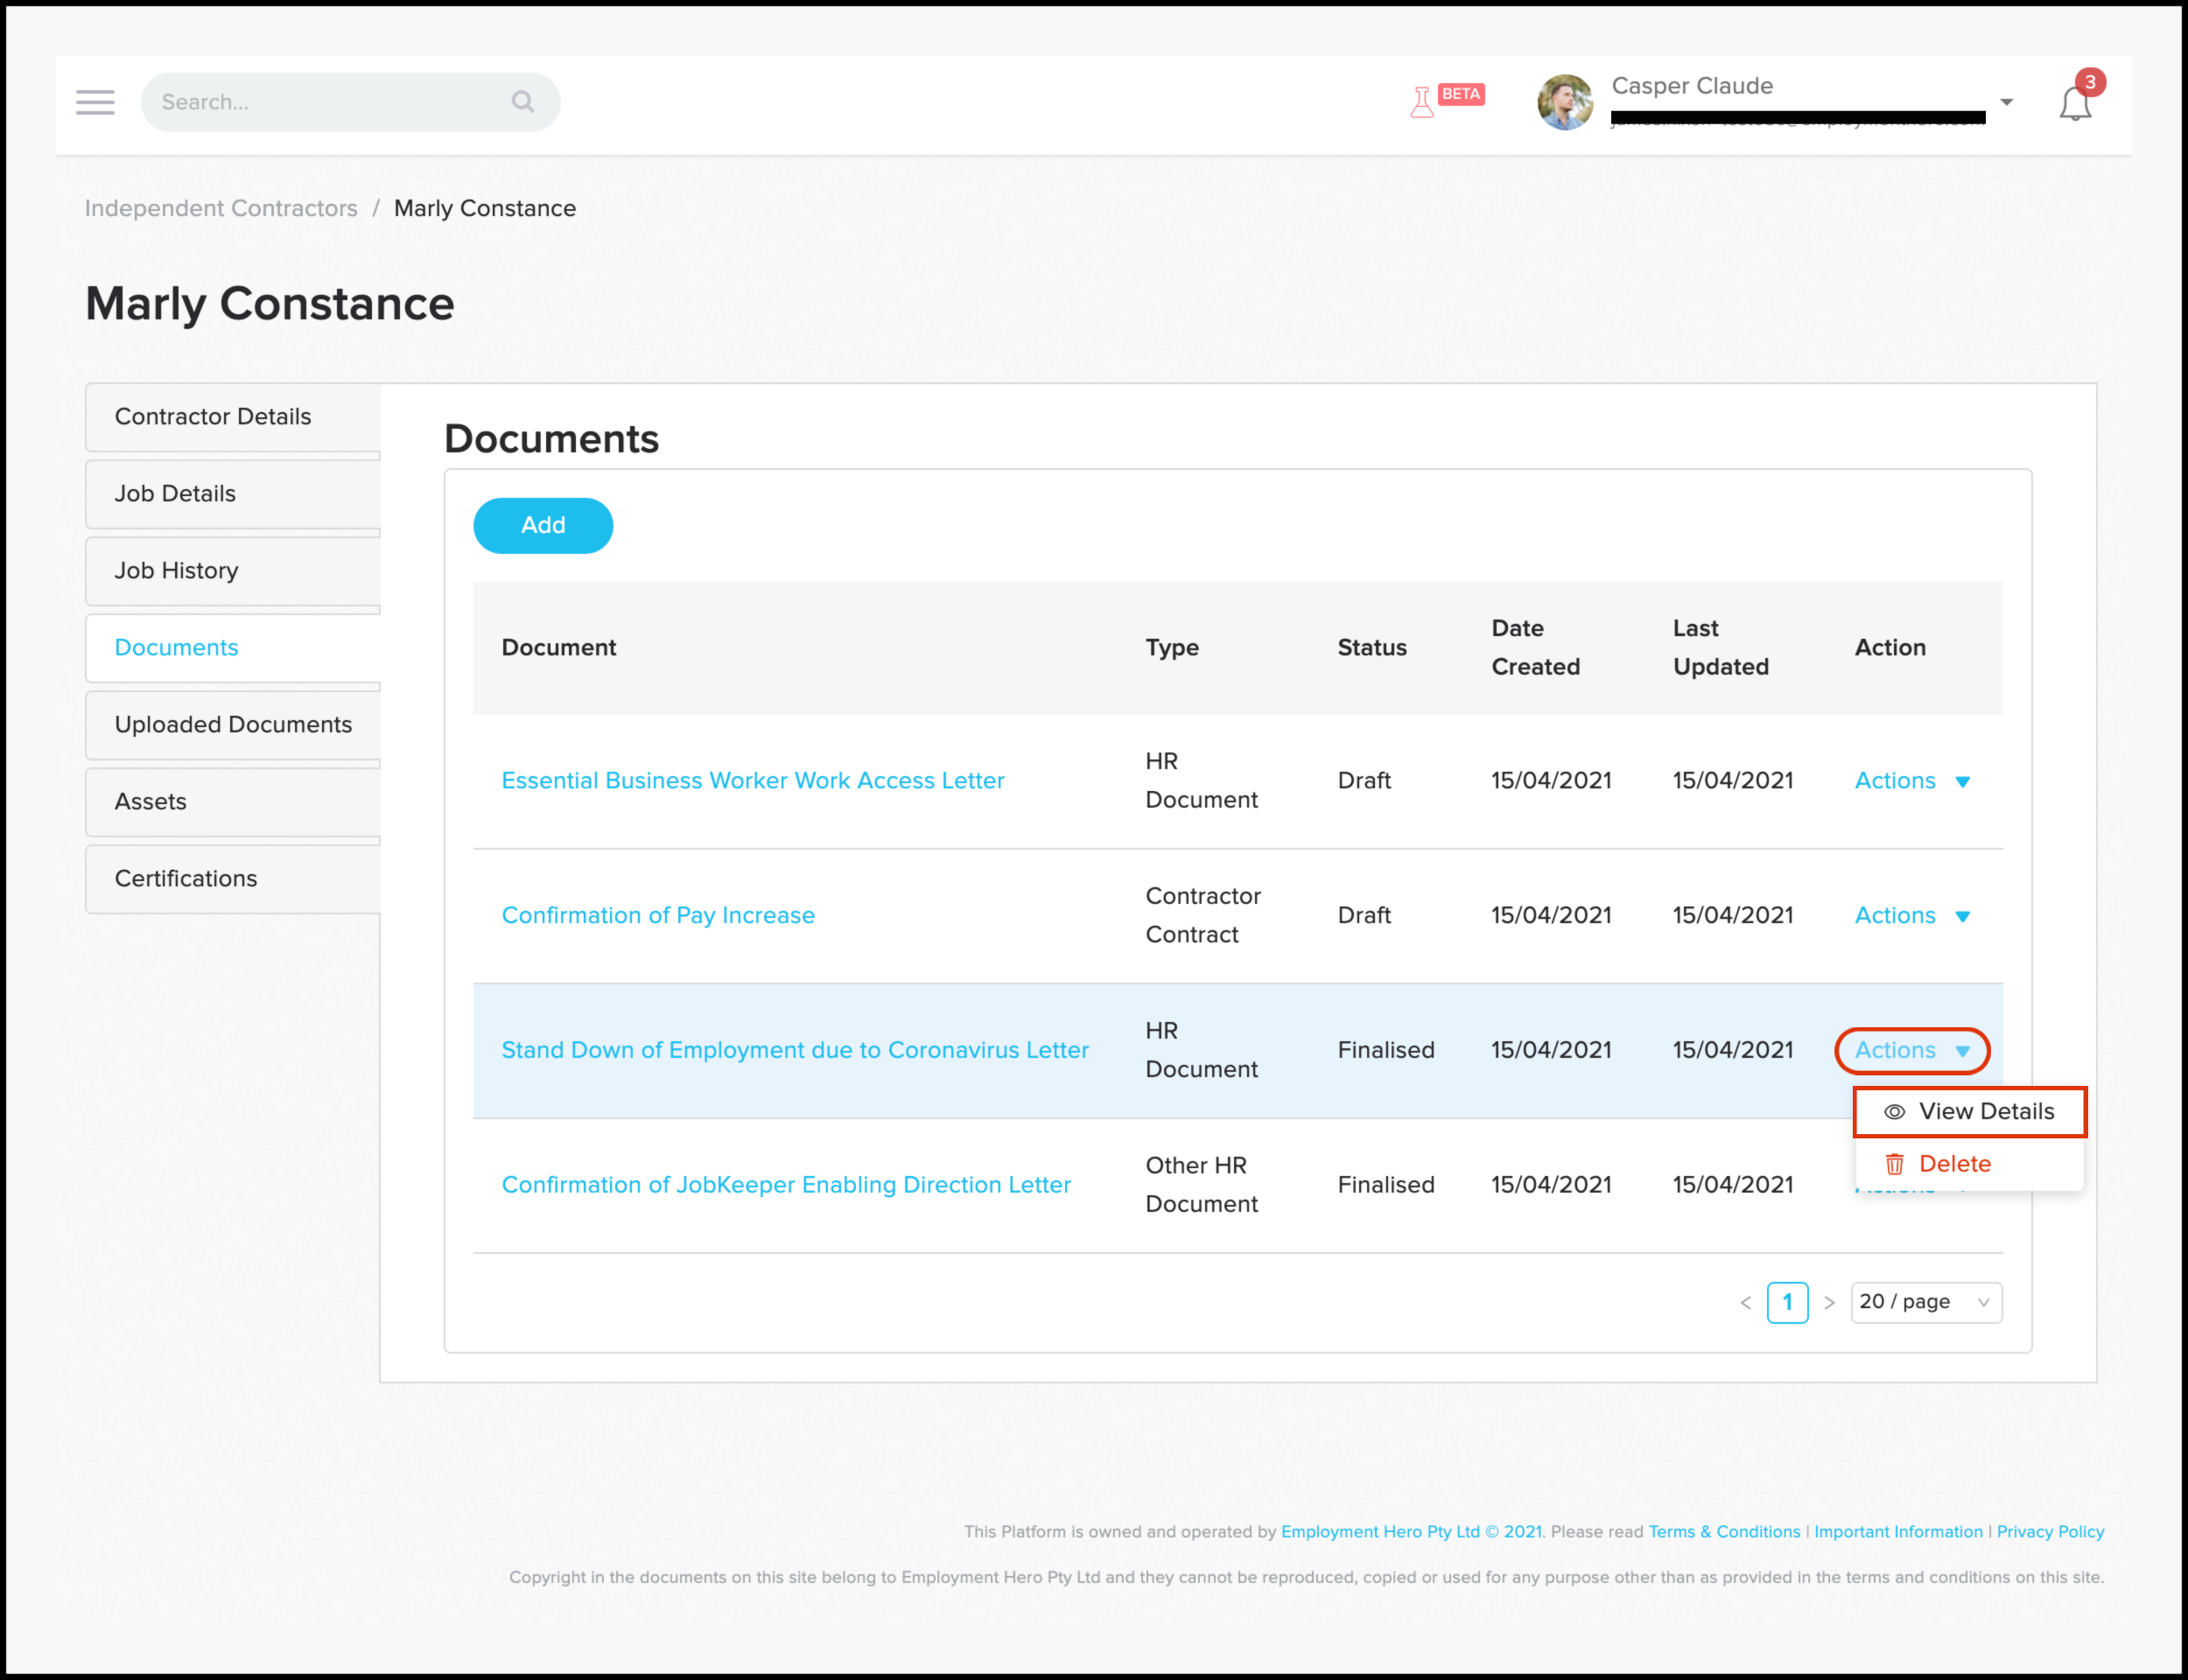Expand the user account dropdown arrow
Screen dimensions: 2188x1680
[2006, 102]
